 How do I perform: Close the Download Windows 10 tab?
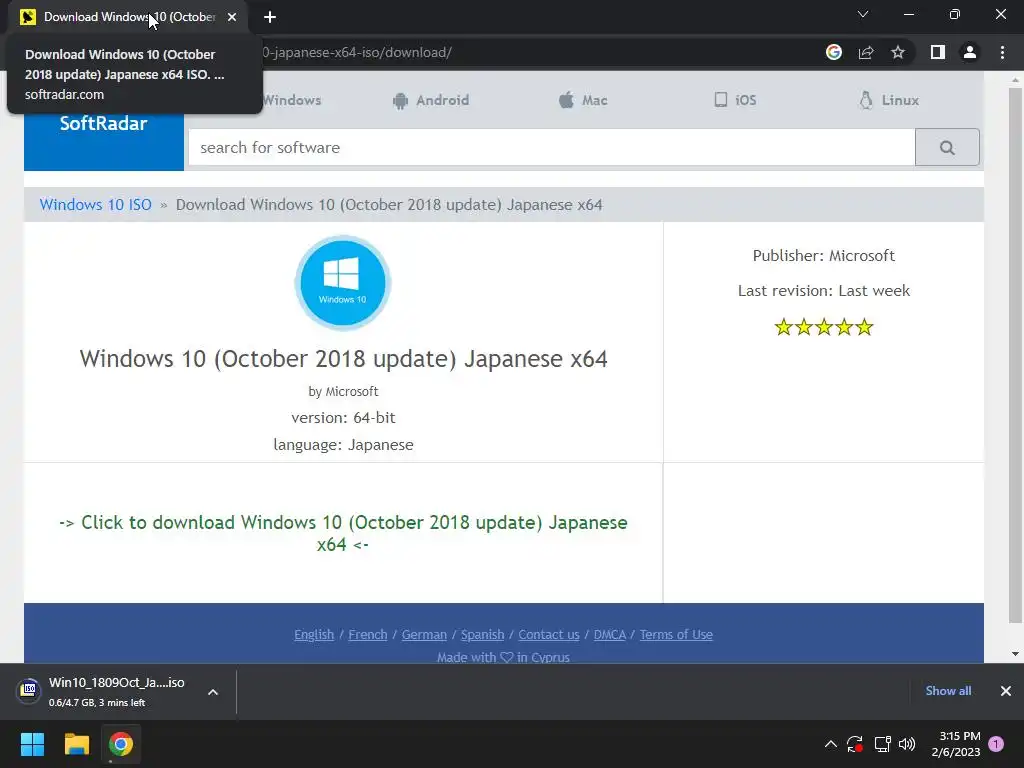point(232,17)
